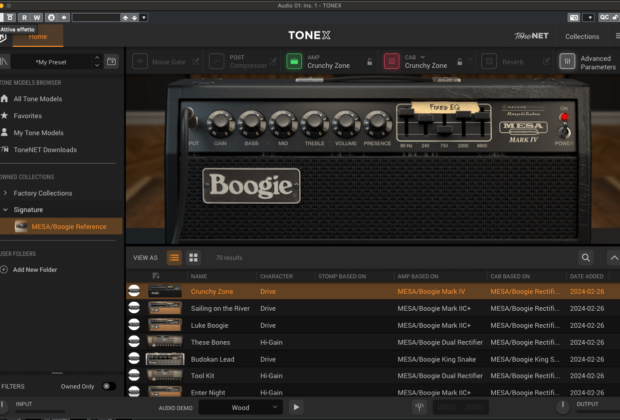
Task: Open the Collections tab
Action: 582,36
